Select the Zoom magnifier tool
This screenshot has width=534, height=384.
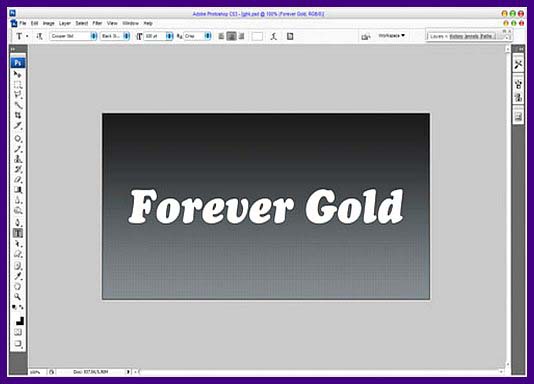tap(17, 297)
